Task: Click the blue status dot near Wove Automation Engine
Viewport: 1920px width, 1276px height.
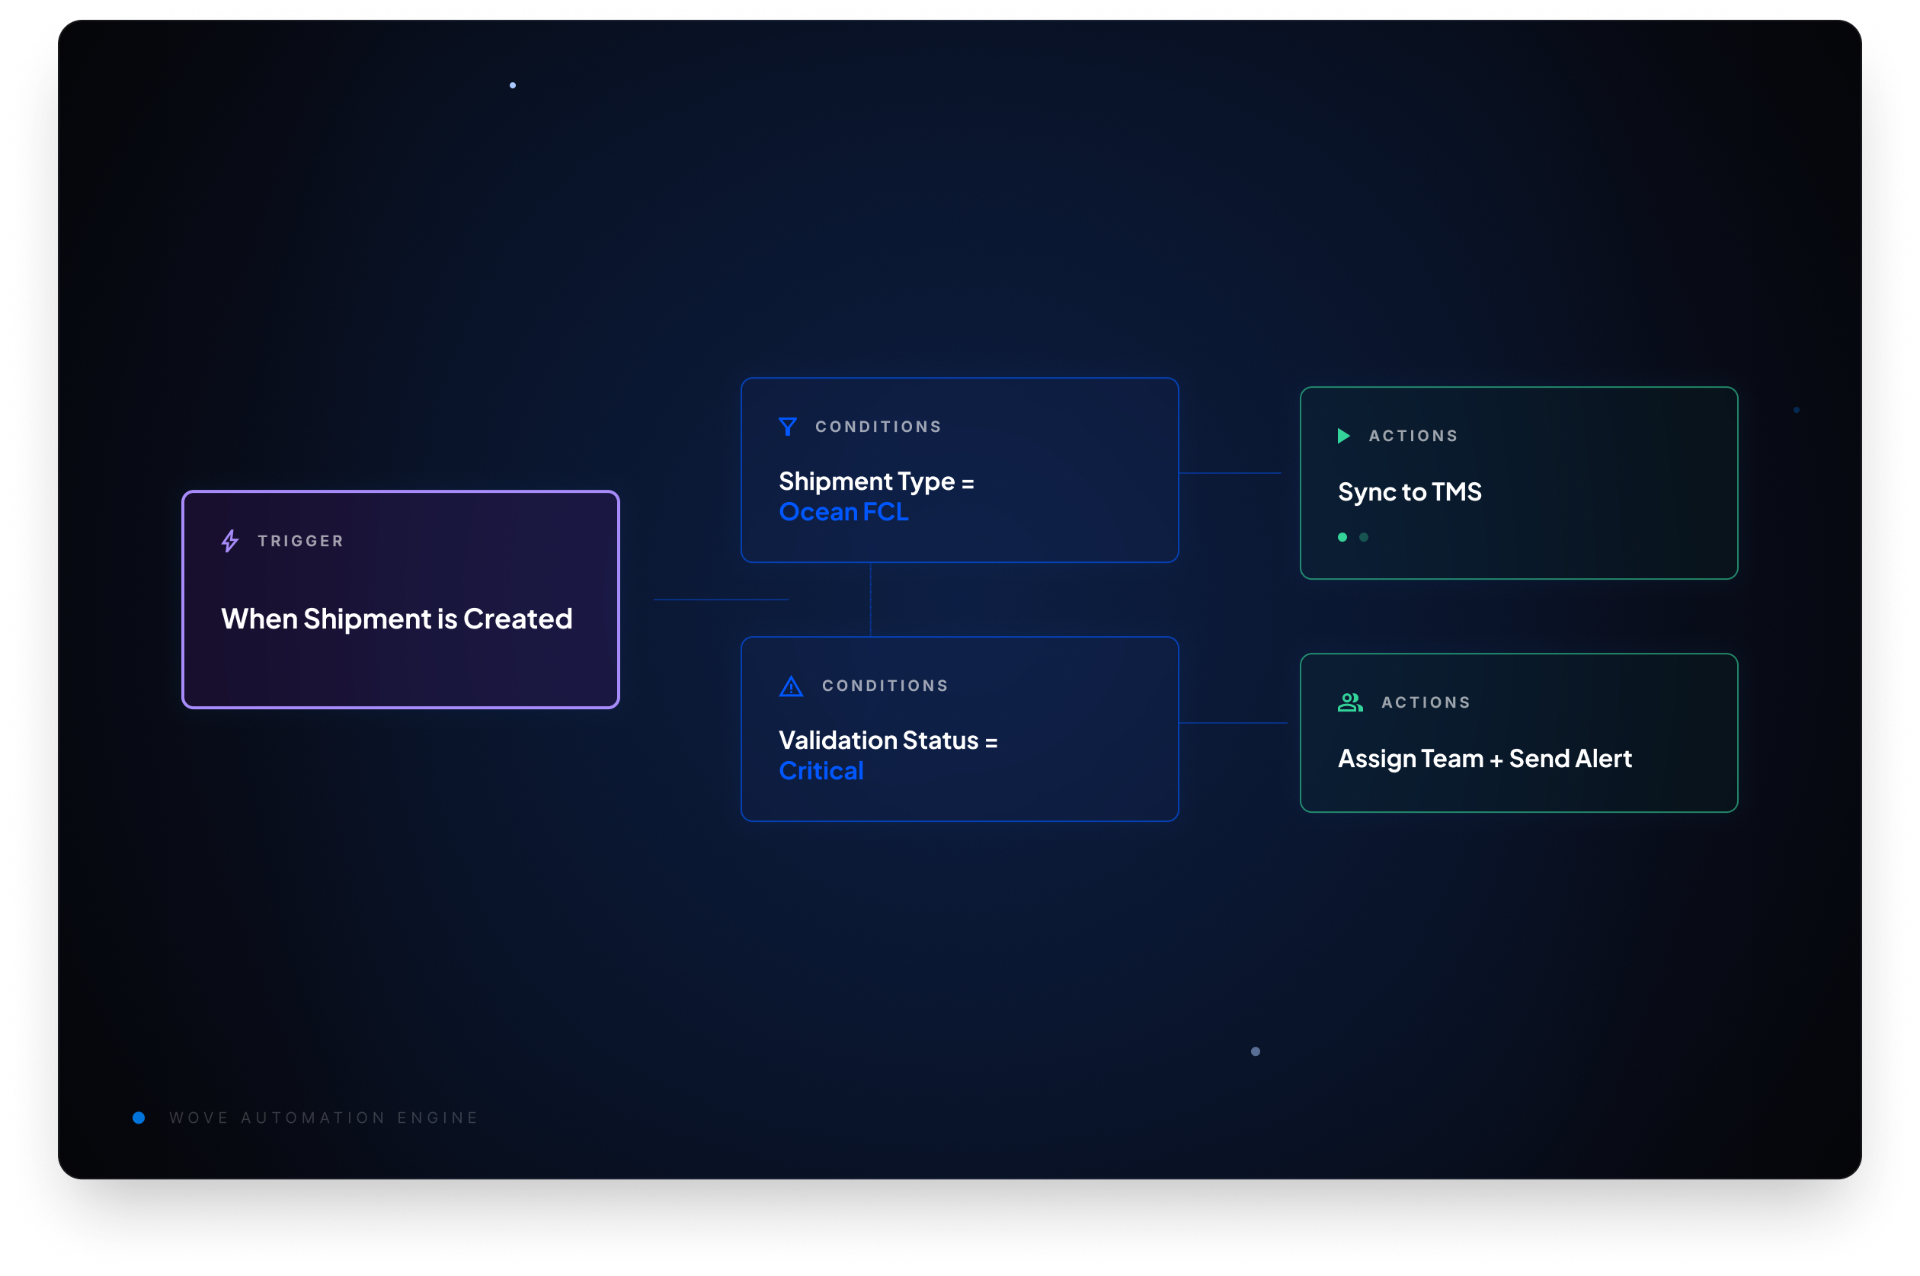Action: [138, 1117]
